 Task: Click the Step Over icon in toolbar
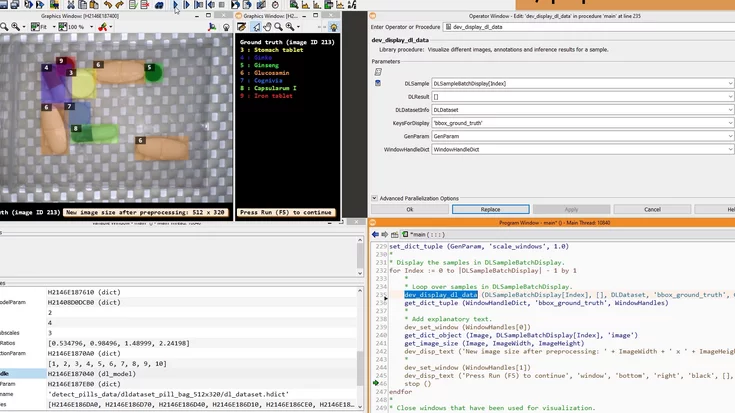(187, 5)
